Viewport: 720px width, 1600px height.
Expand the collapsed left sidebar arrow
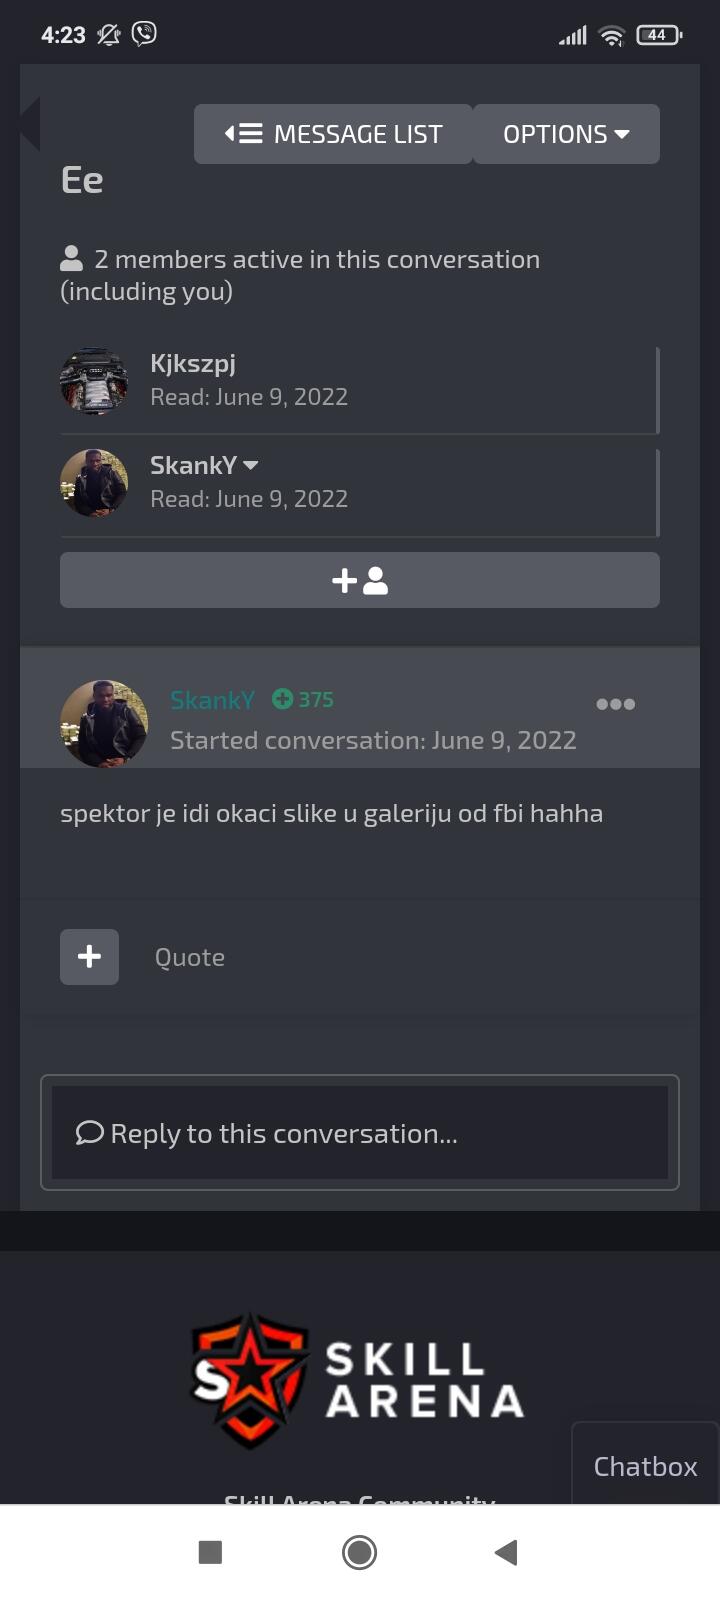pyautogui.click(x=30, y=124)
